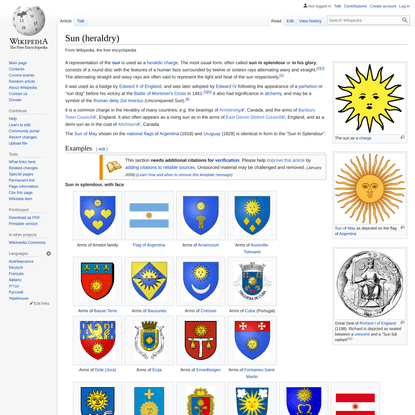Open the Arms of Auzeville-Tolosane shield image
Image resolution: width=415 pixels, height=415 pixels.
pyautogui.click(x=252, y=215)
